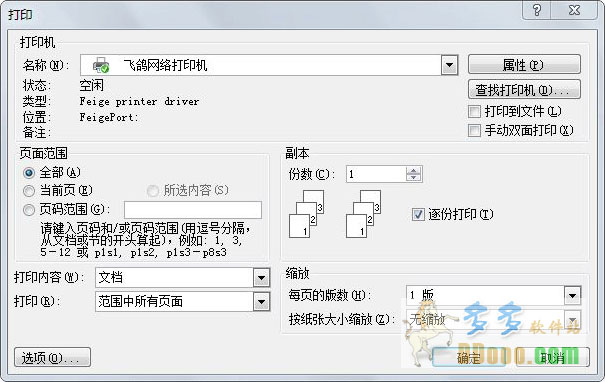Enable the 打印到文件 checkbox

(474, 112)
